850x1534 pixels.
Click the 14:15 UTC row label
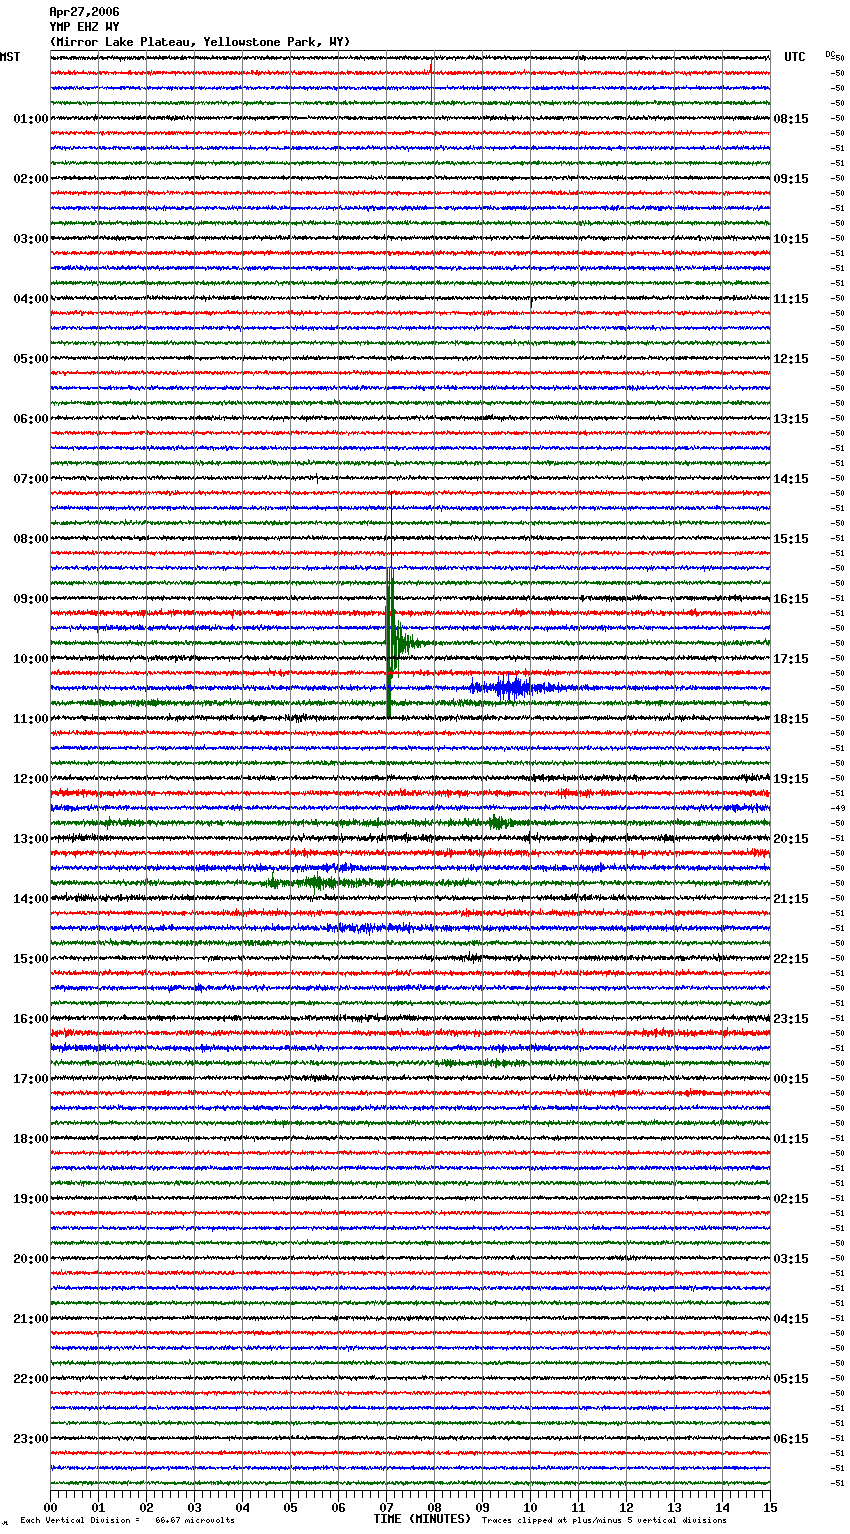click(x=791, y=479)
